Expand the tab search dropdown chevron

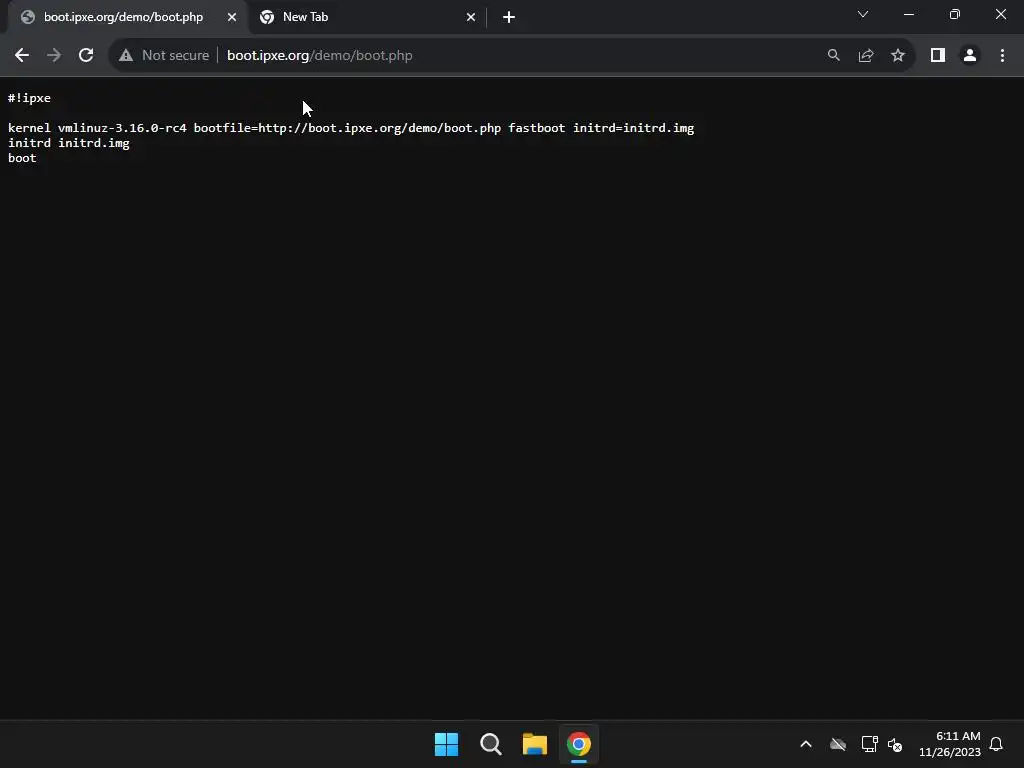point(863,14)
